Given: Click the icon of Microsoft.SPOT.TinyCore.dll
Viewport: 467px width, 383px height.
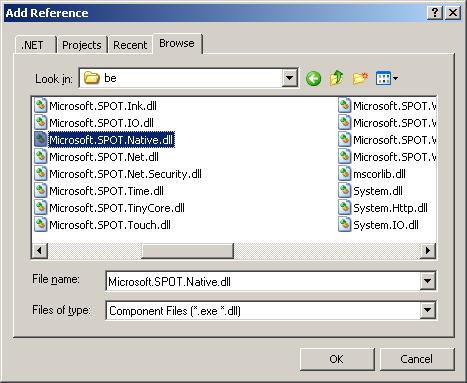Looking at the screenshot, I should point(41,208).
